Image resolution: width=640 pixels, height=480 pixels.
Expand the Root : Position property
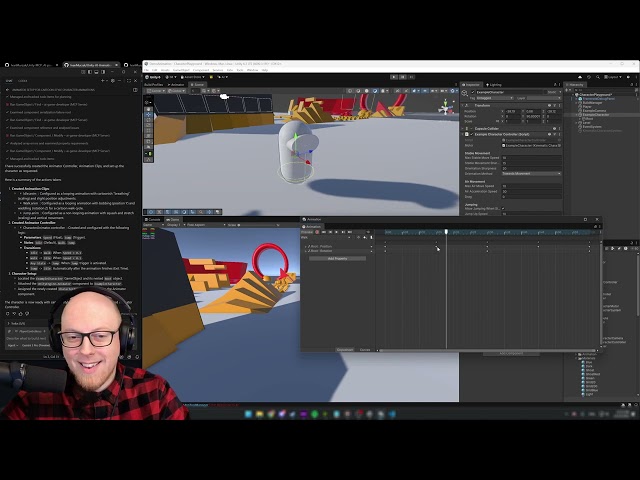(x=305, y=247)
